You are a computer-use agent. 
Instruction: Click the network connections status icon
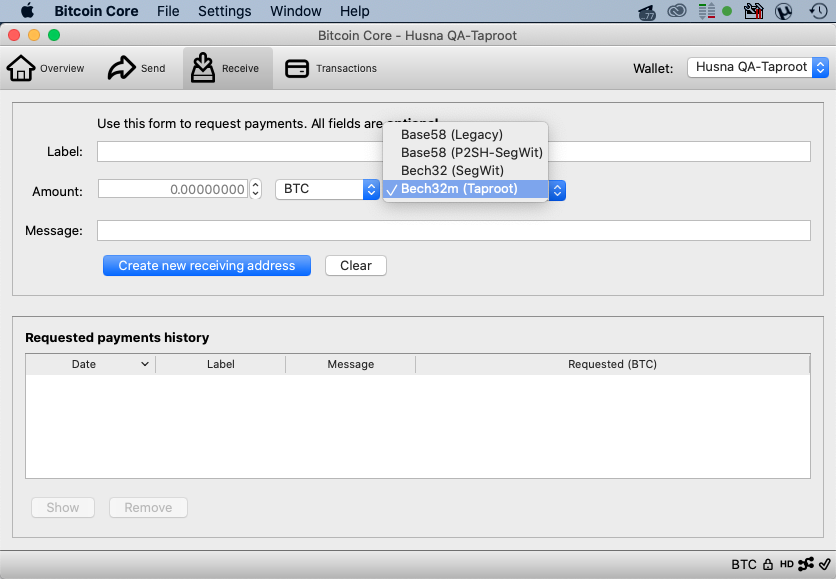tap(806, 564)
